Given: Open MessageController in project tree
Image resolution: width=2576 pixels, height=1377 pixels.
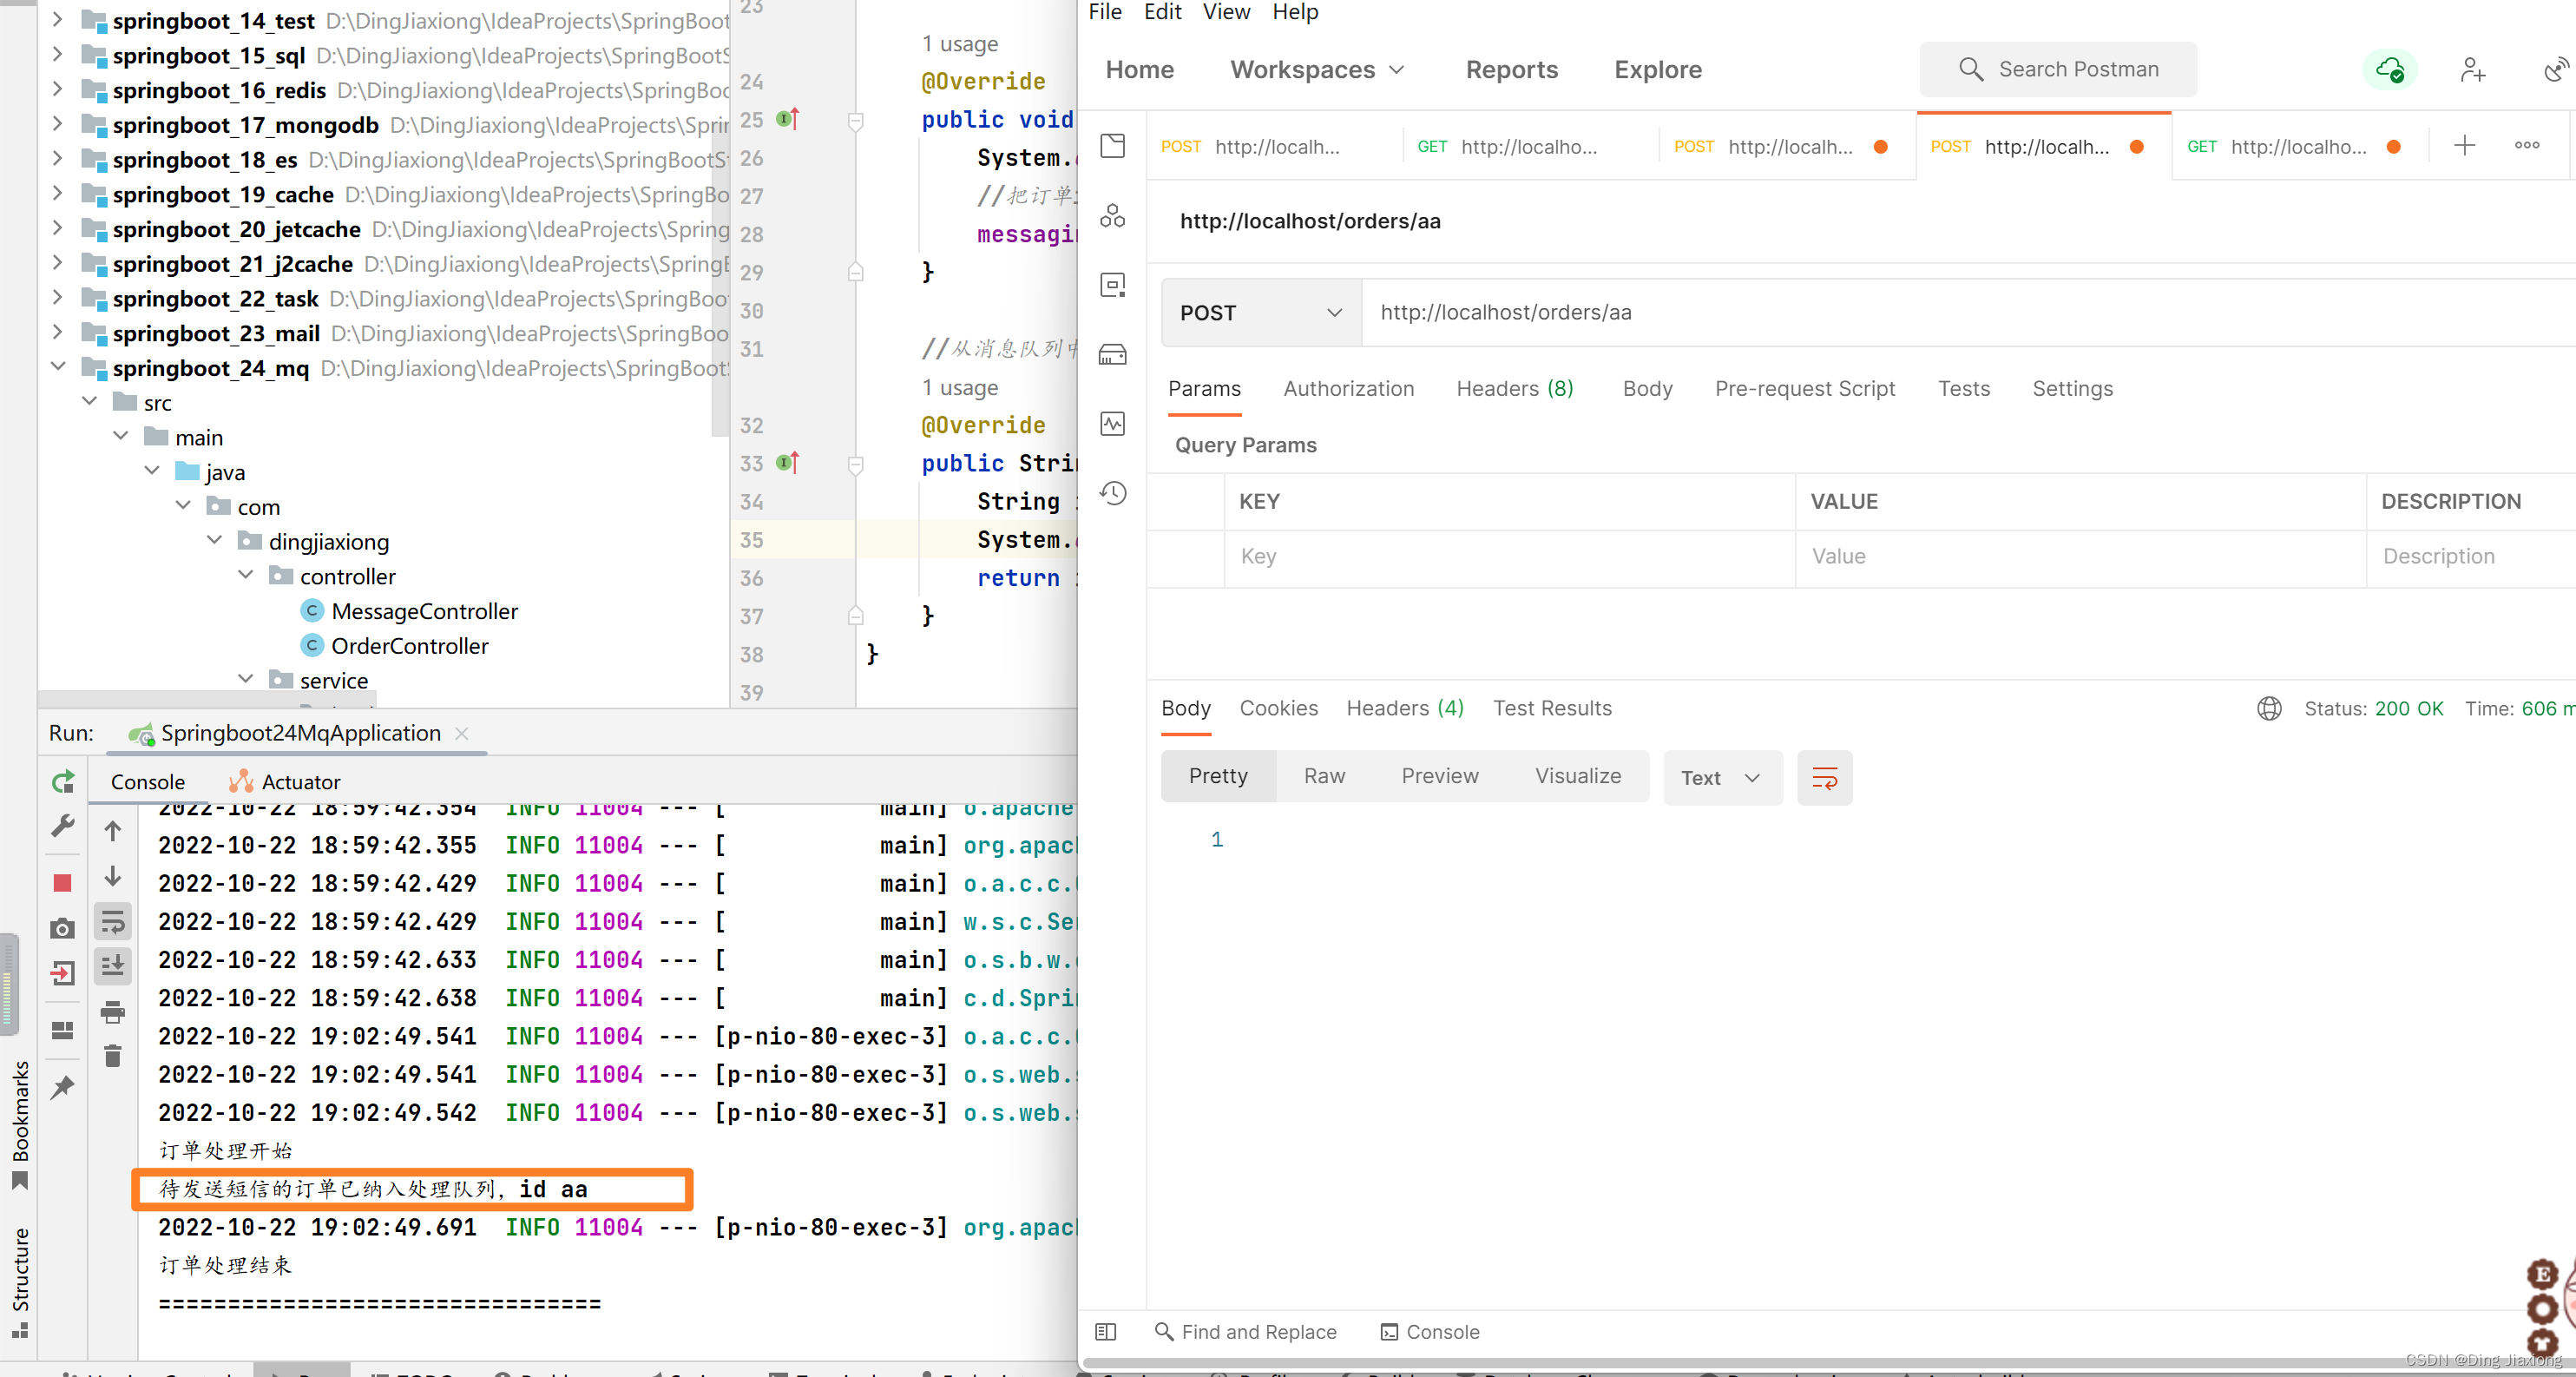Looking at the screenshot, I should click(x=424, y=610).
